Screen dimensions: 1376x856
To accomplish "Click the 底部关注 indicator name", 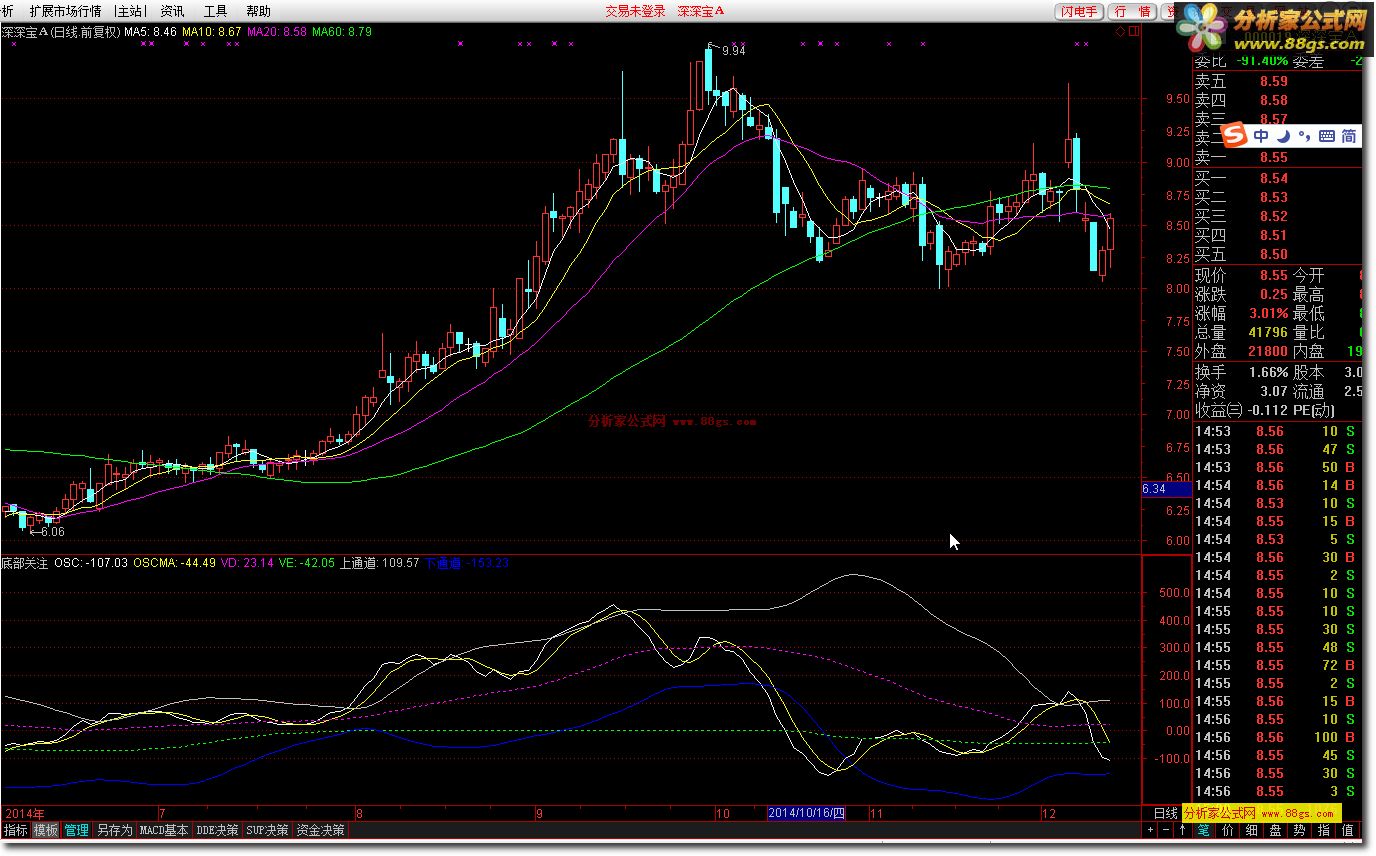I will pyautogui.click(x=25, y=563).
